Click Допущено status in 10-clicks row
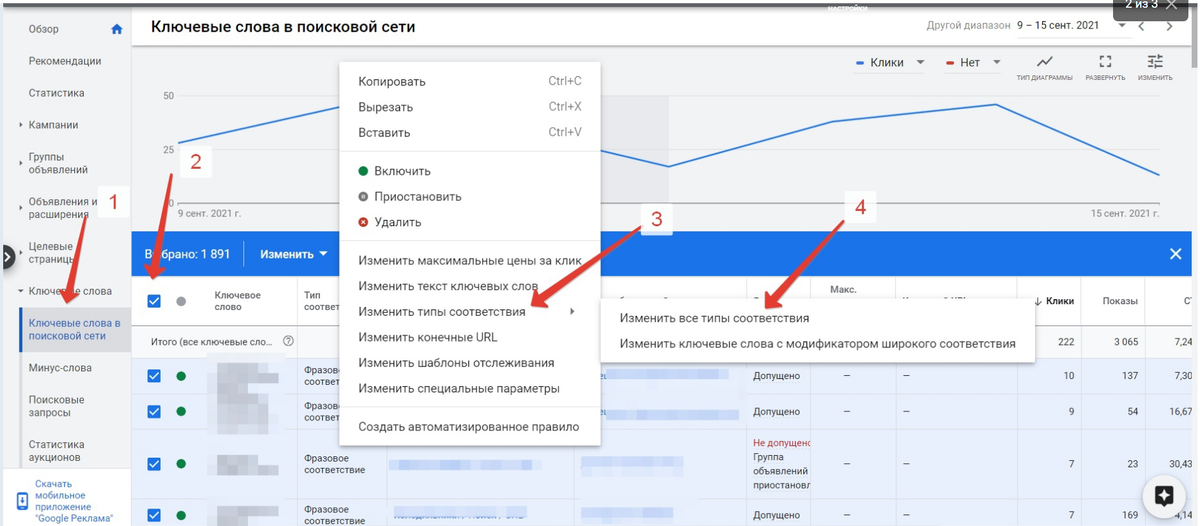The height and width of the screenshot is (526, 1200). click(x=777, y=376)
